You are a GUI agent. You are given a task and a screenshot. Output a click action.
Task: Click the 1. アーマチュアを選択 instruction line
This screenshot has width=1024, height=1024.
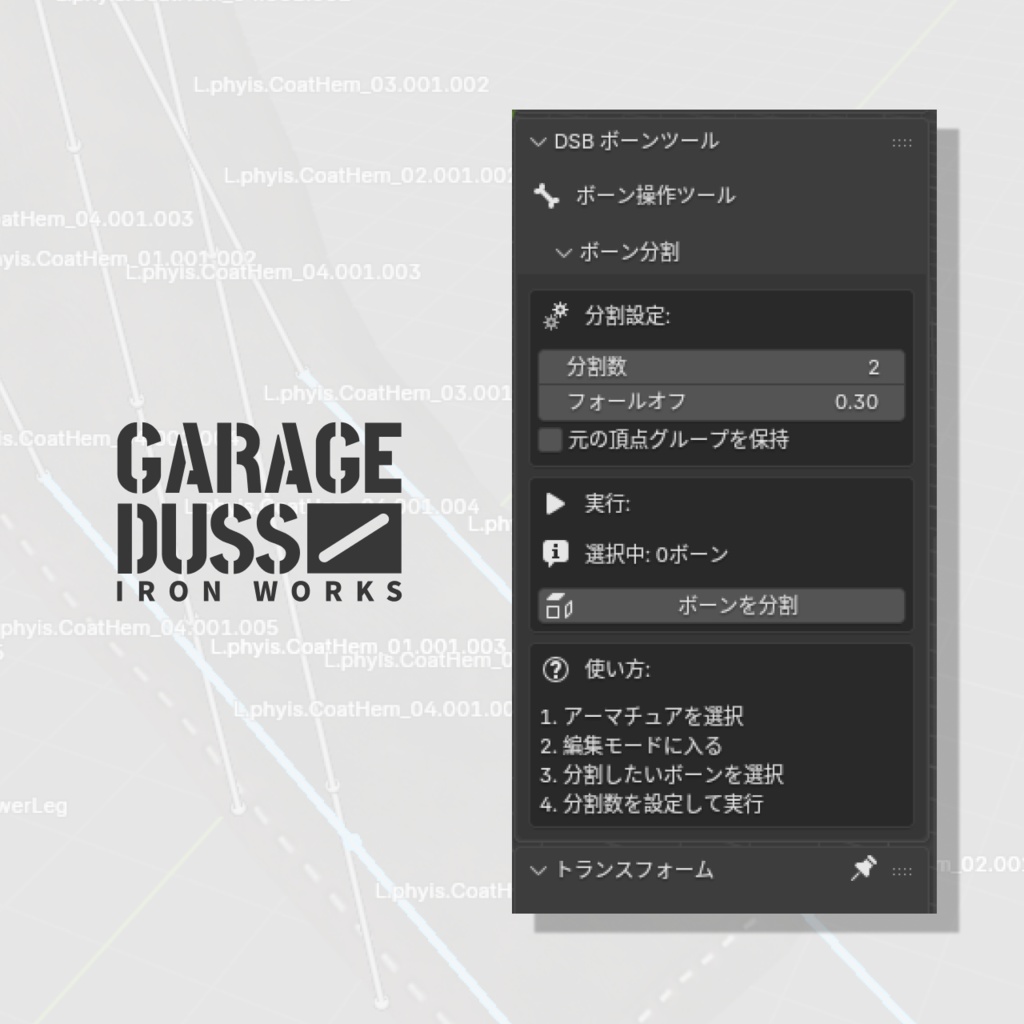(x=641, y=716)
